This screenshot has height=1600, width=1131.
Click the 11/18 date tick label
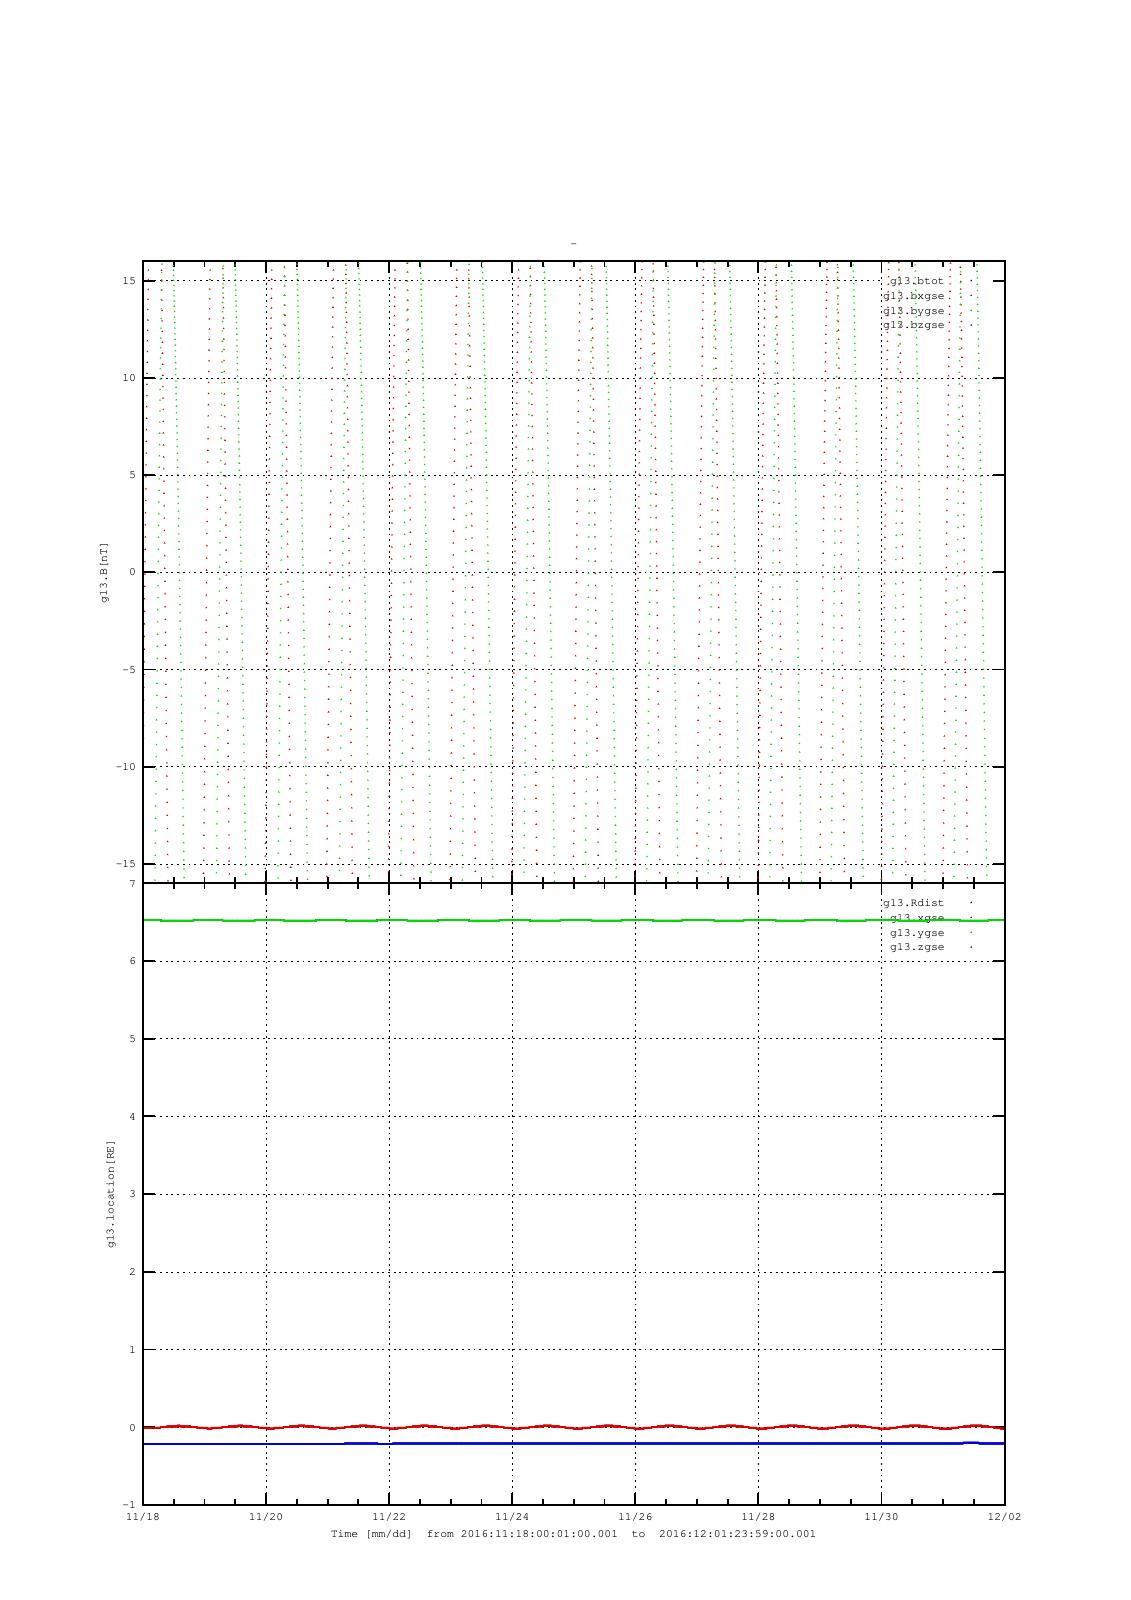tap(142, 1516)
